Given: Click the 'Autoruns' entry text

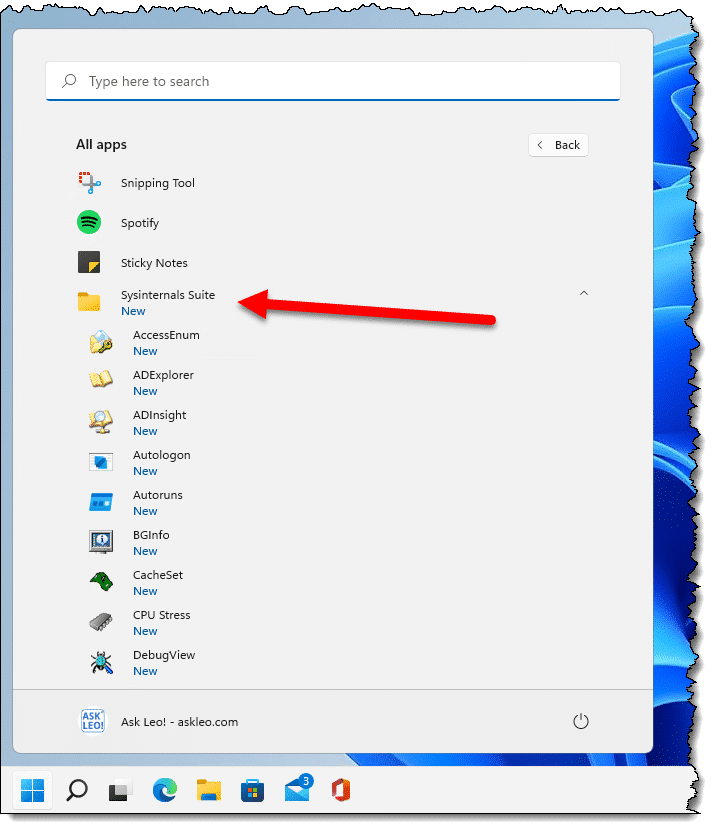Looking at the screenshot, I should point(158,495).
